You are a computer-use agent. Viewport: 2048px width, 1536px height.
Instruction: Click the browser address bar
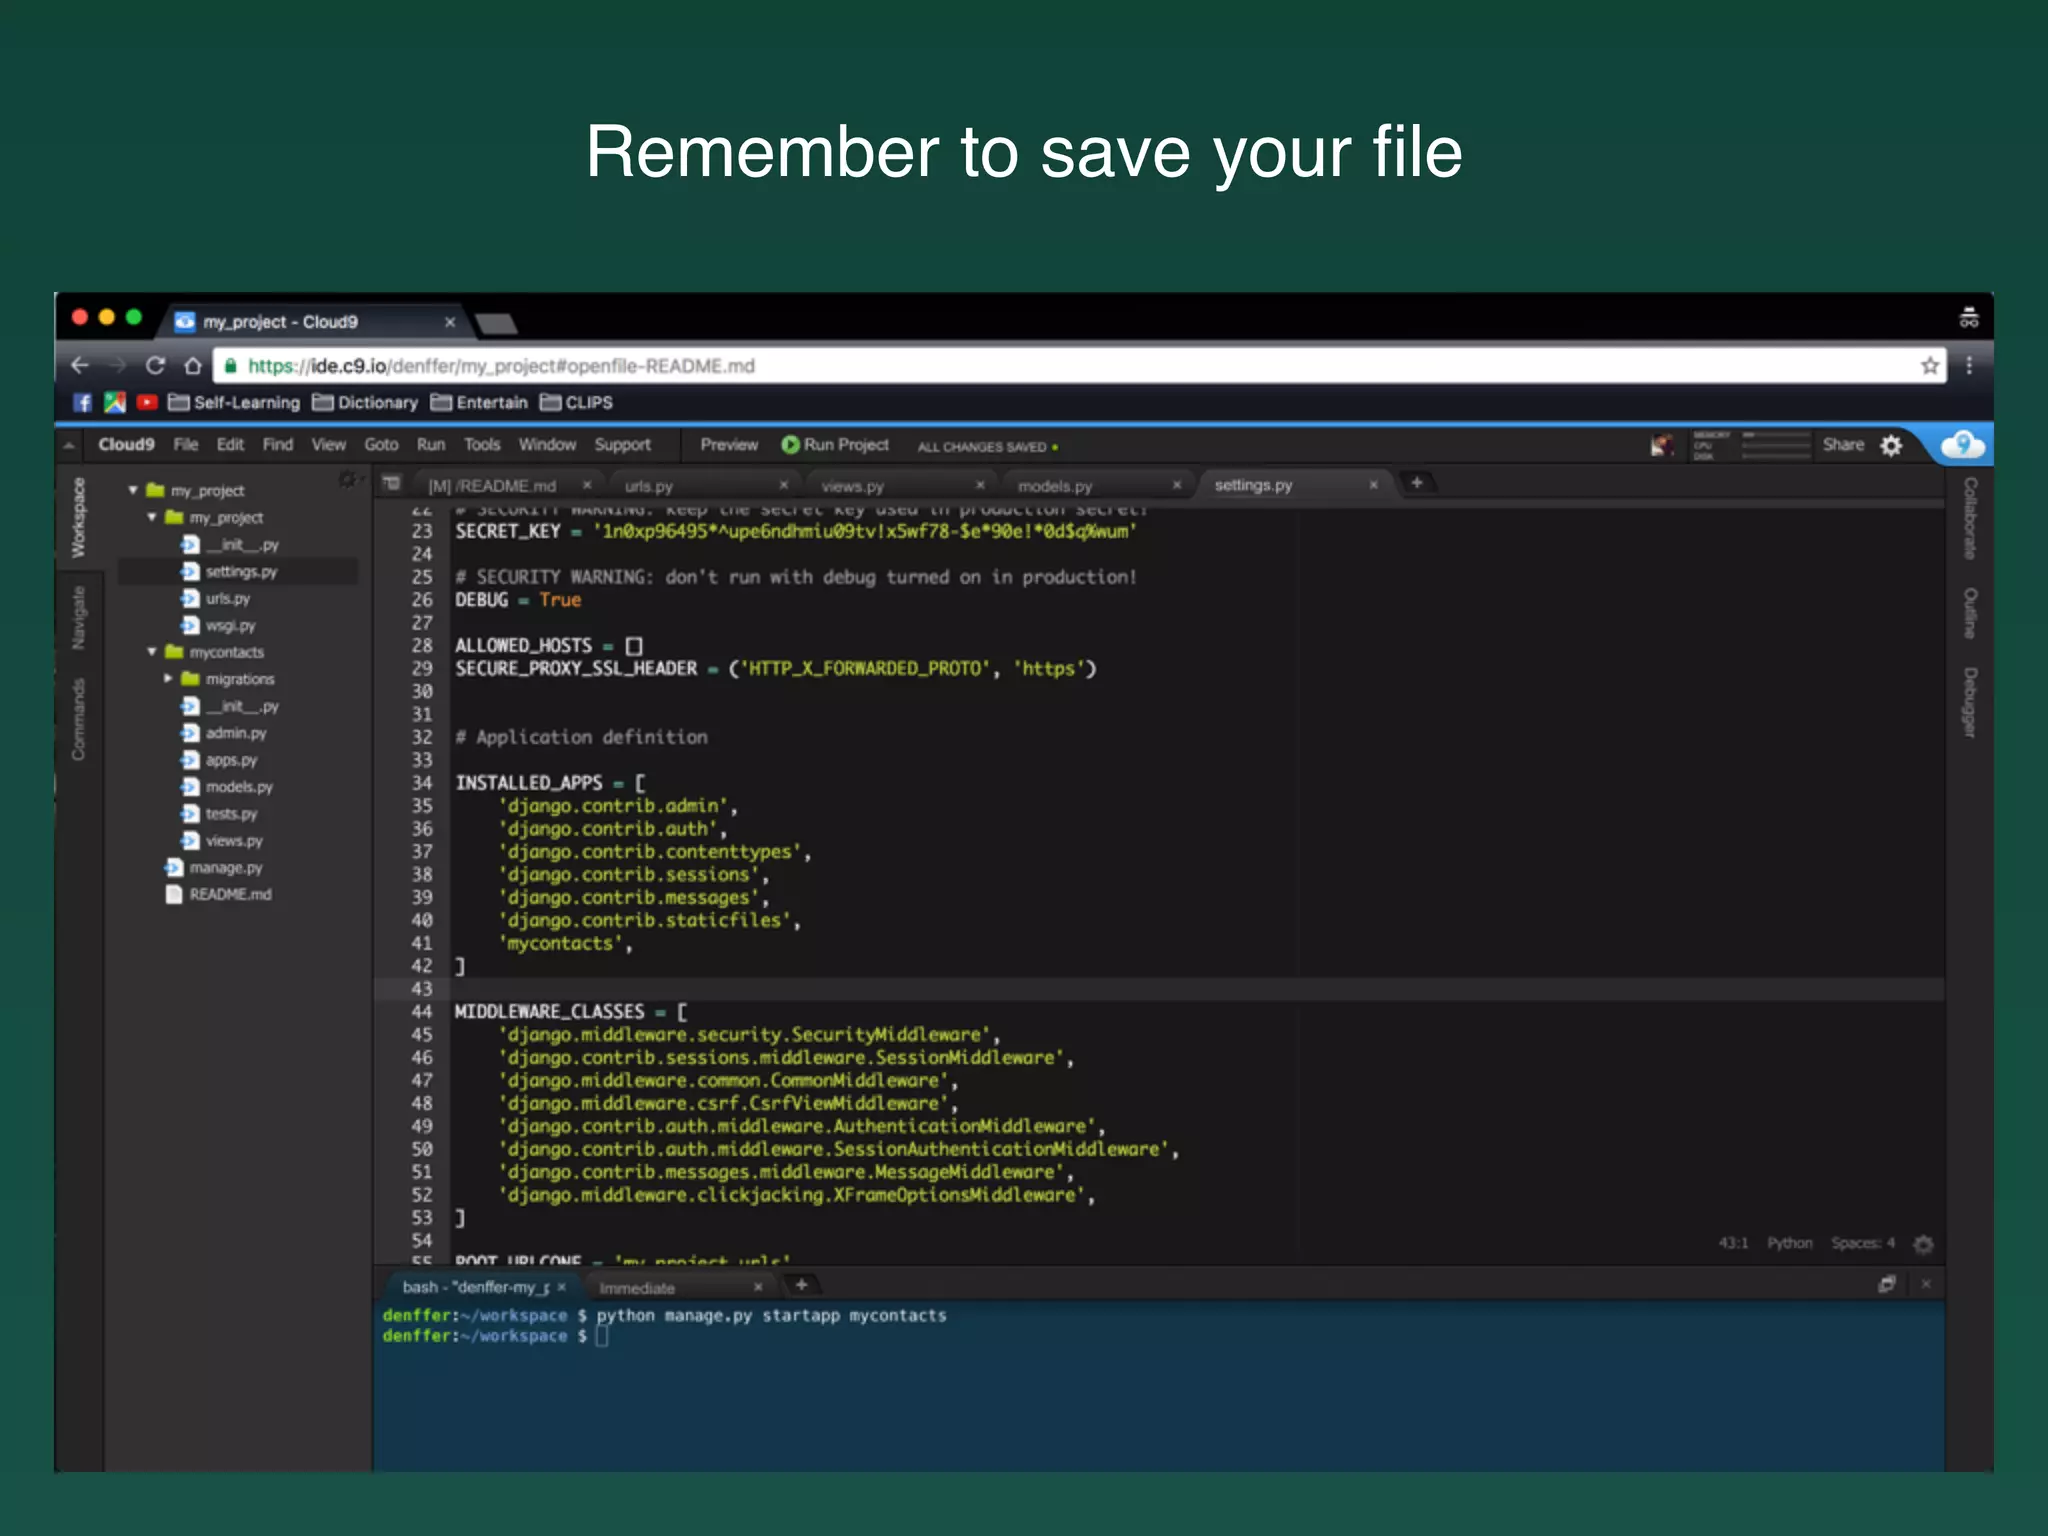click(1000, 366)
